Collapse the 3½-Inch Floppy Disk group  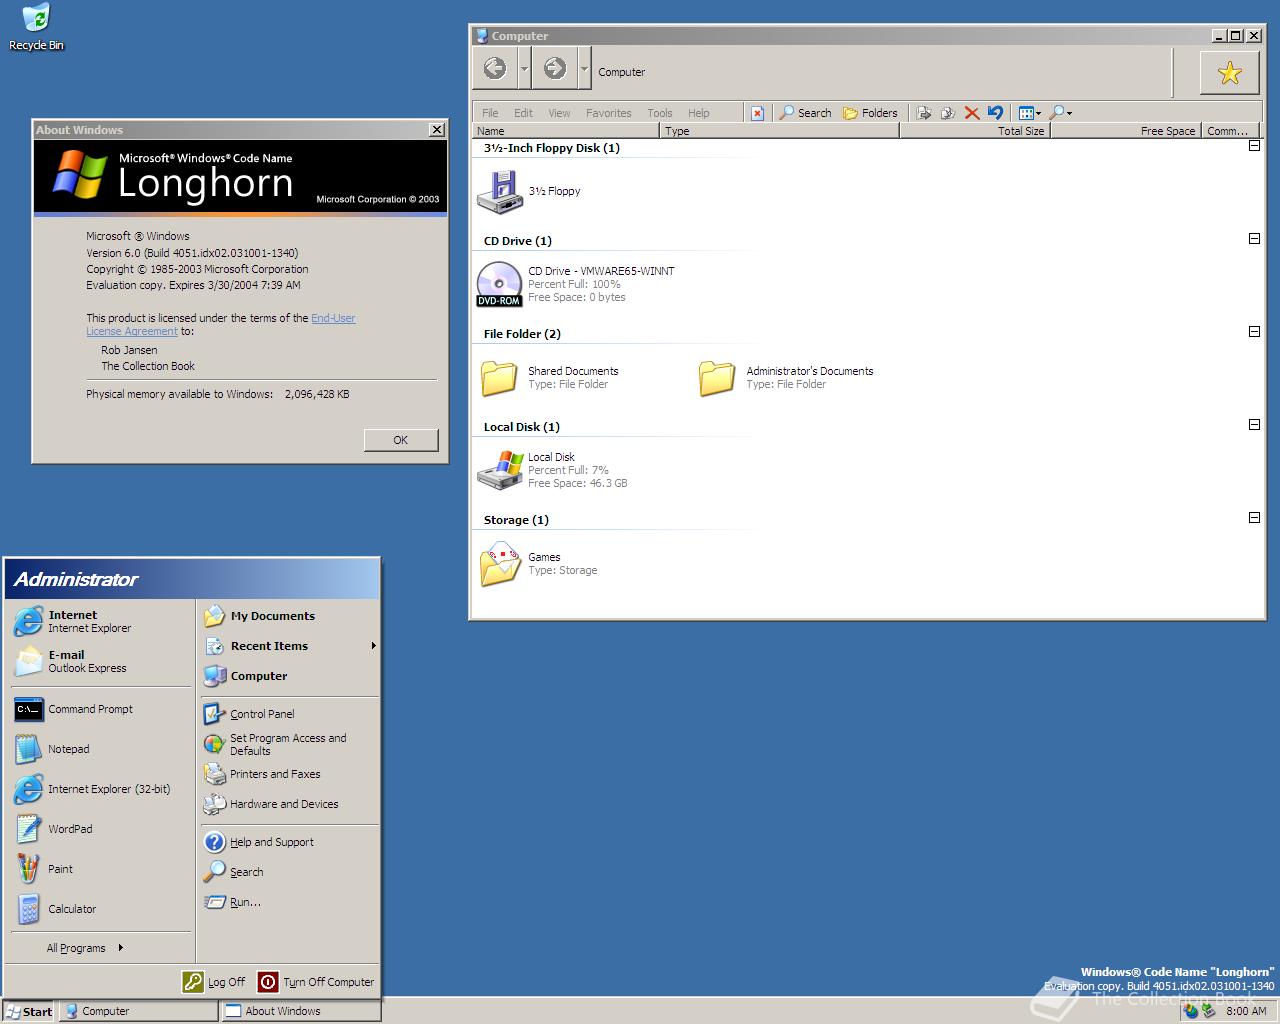point(1254,146)
